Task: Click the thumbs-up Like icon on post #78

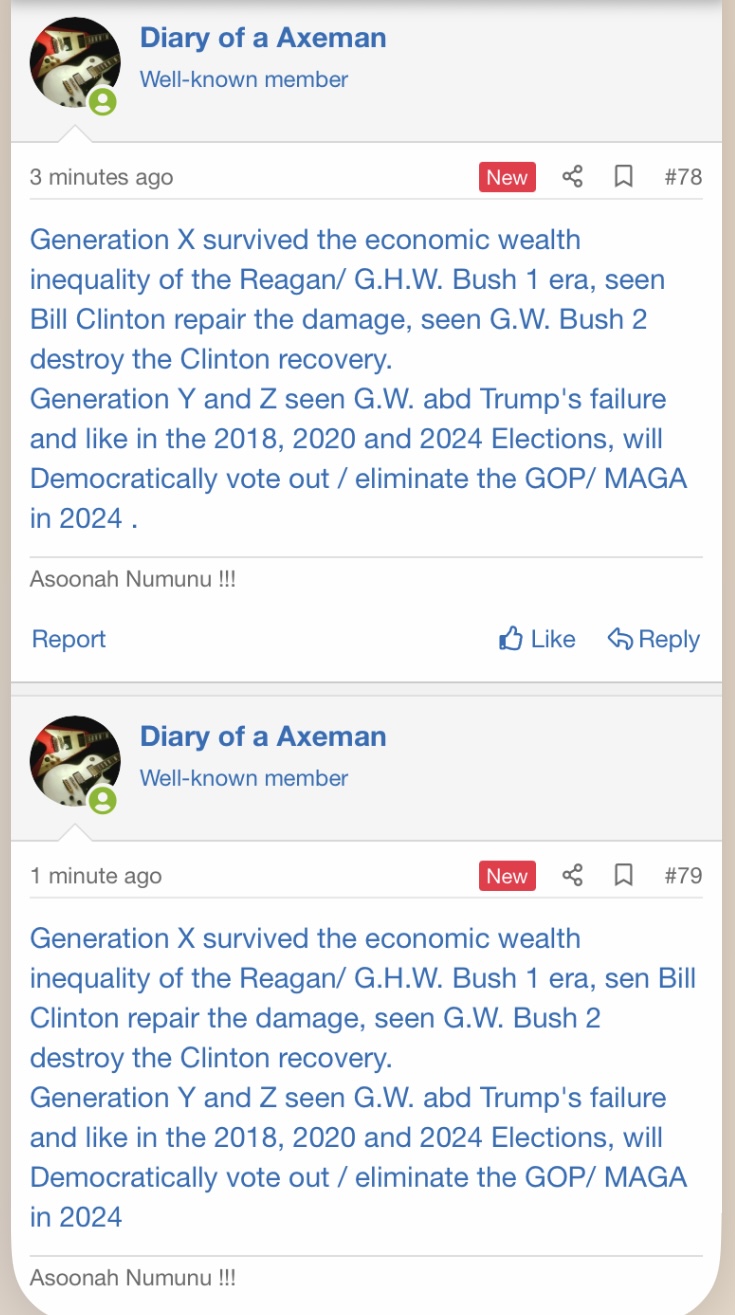Action: [x=511, y=639]
